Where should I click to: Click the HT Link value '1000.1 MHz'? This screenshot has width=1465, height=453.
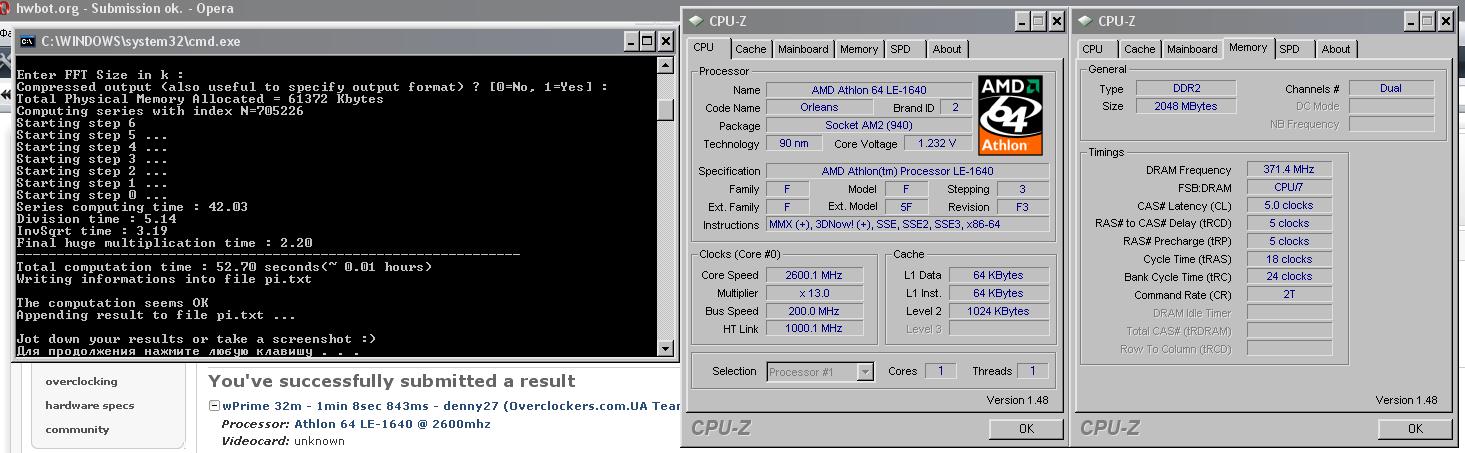point(814,329)
